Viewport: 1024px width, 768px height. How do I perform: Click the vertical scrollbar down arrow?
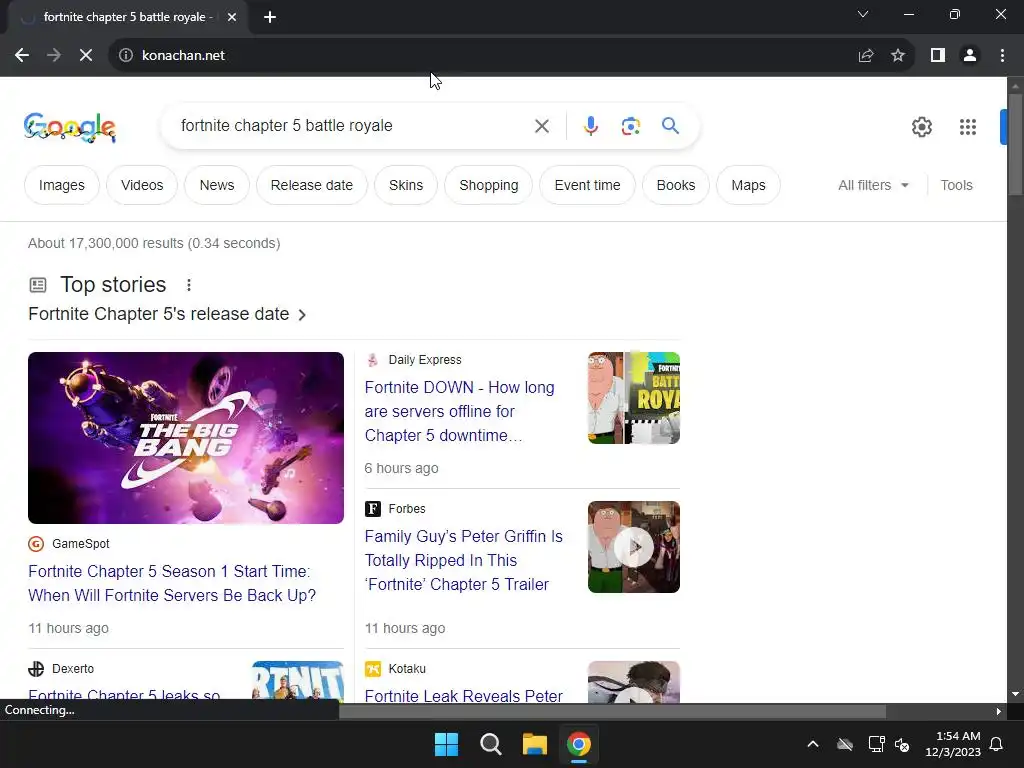(x=1015, y=694)
